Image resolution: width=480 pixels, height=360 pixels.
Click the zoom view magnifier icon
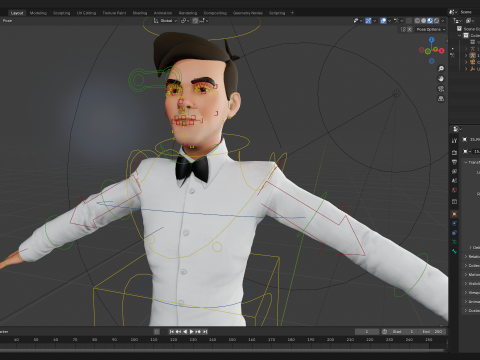441,69
